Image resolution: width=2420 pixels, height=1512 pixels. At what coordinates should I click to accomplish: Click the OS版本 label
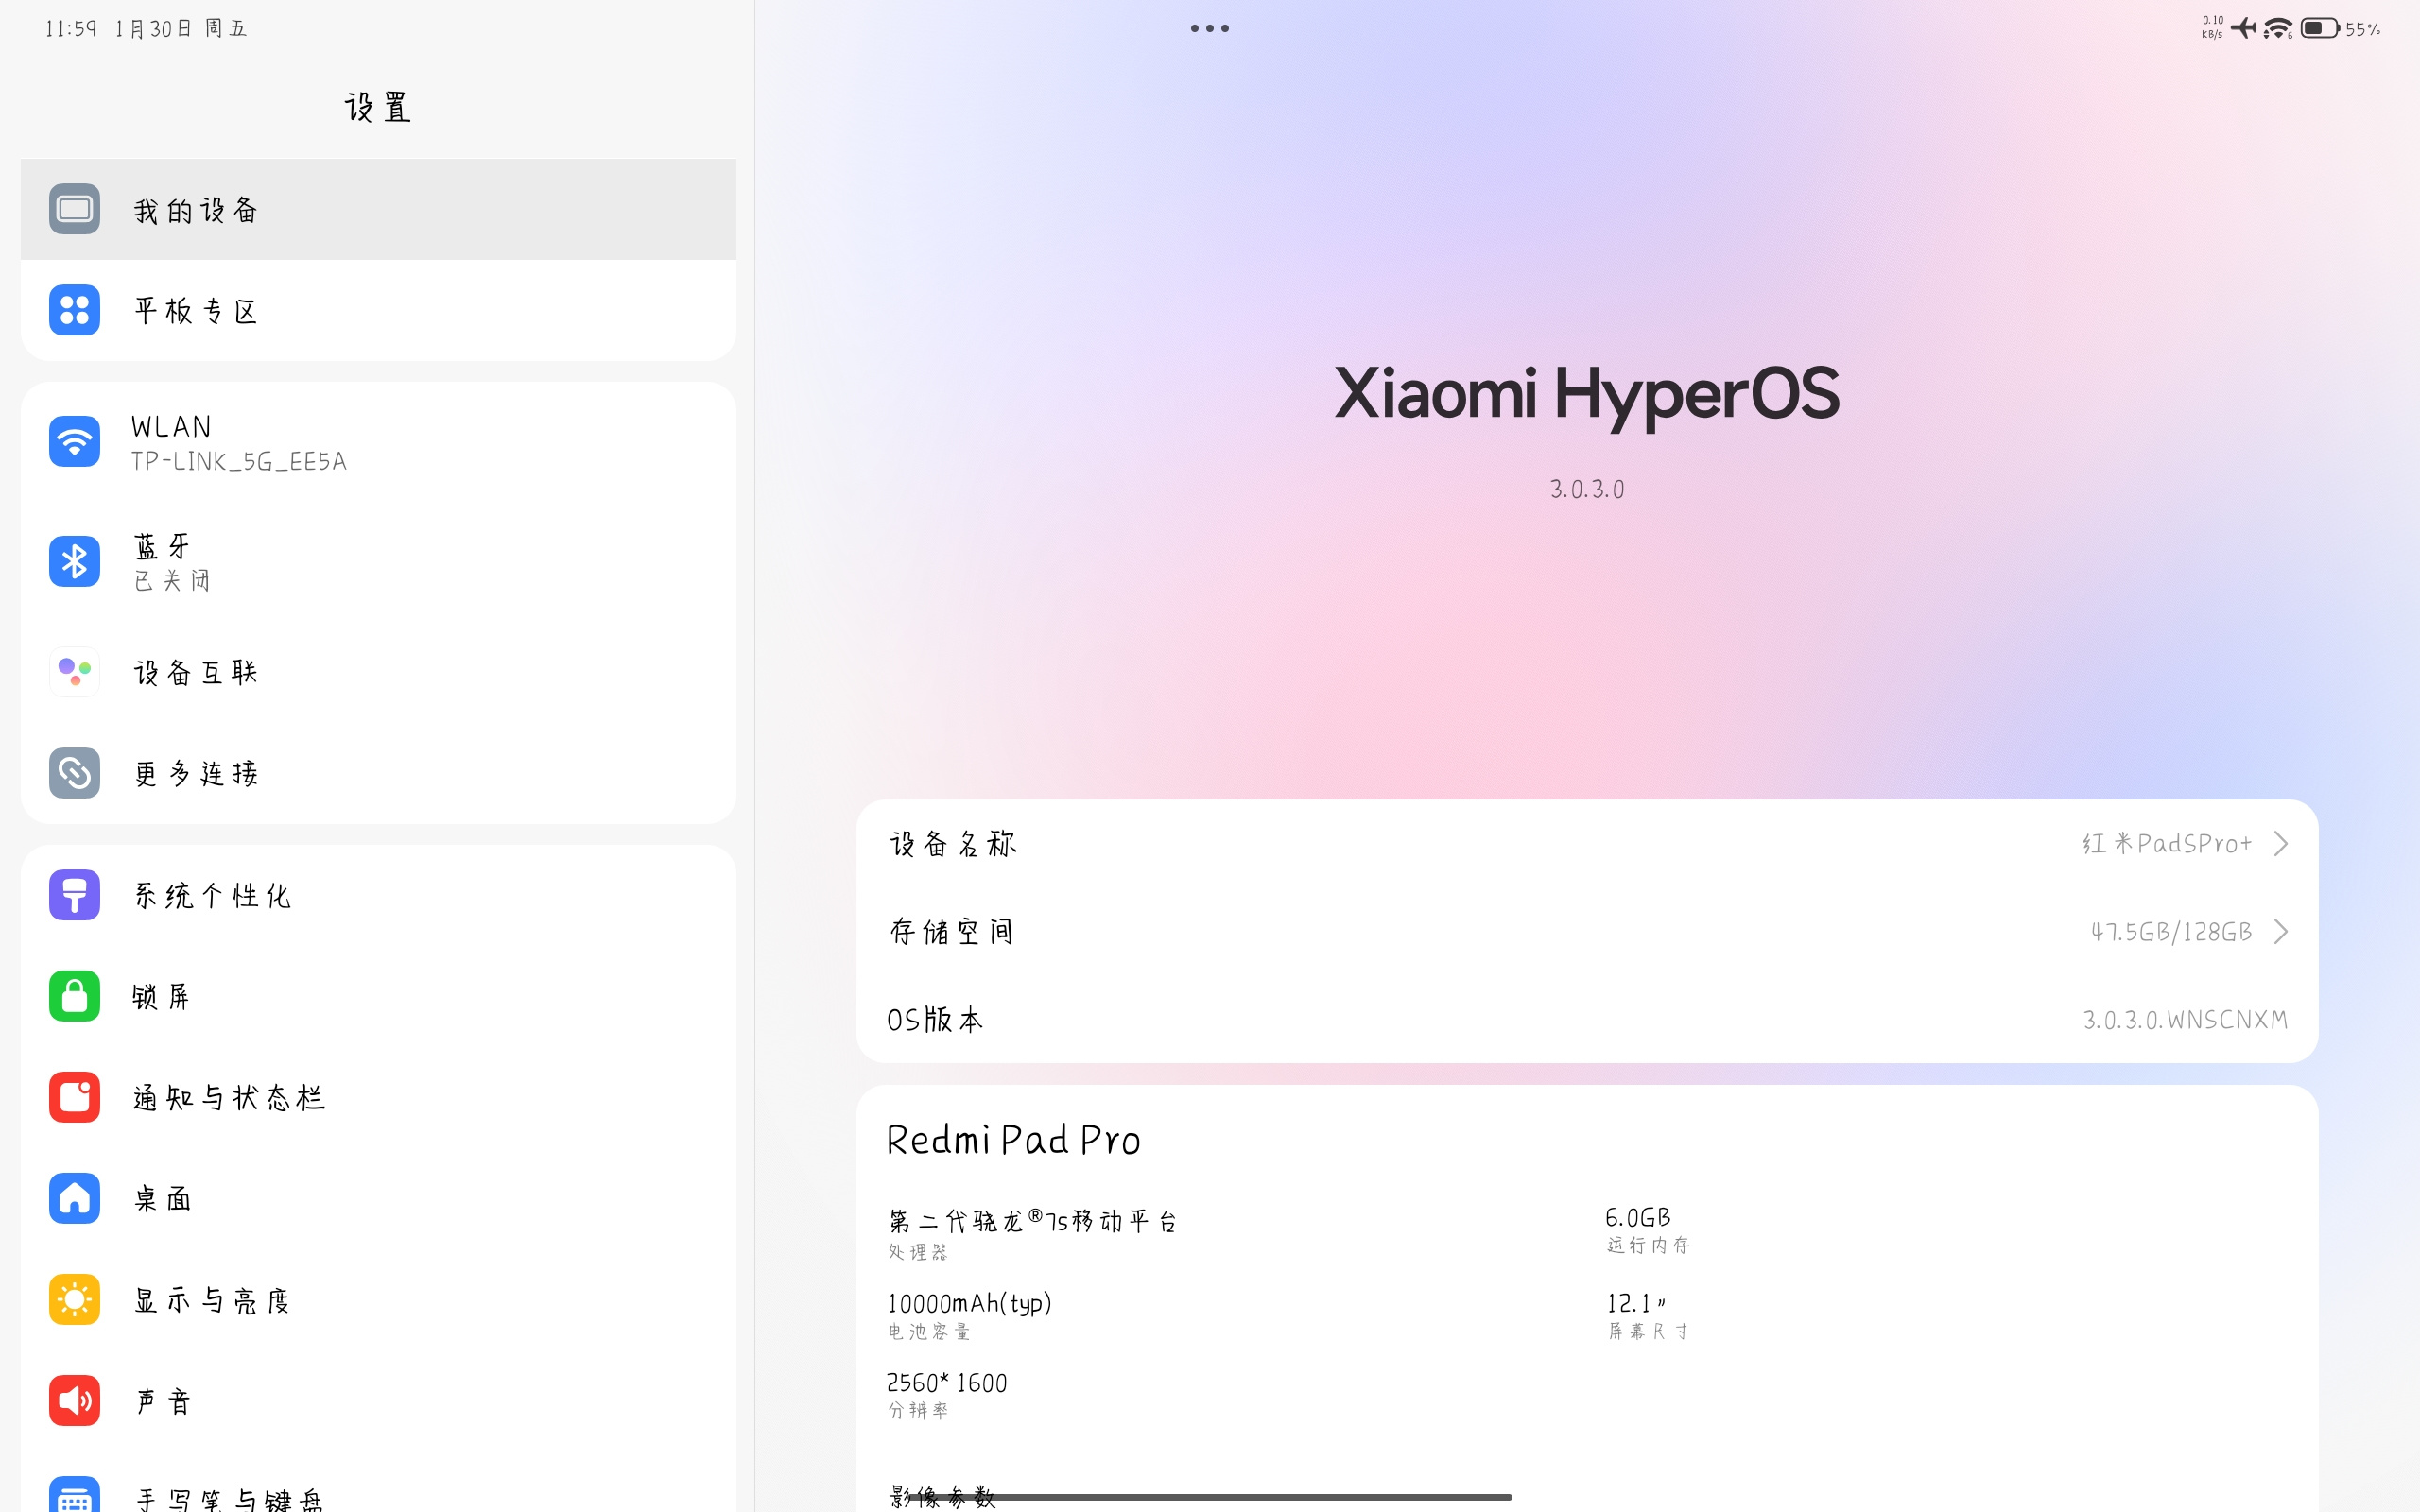935,1019
